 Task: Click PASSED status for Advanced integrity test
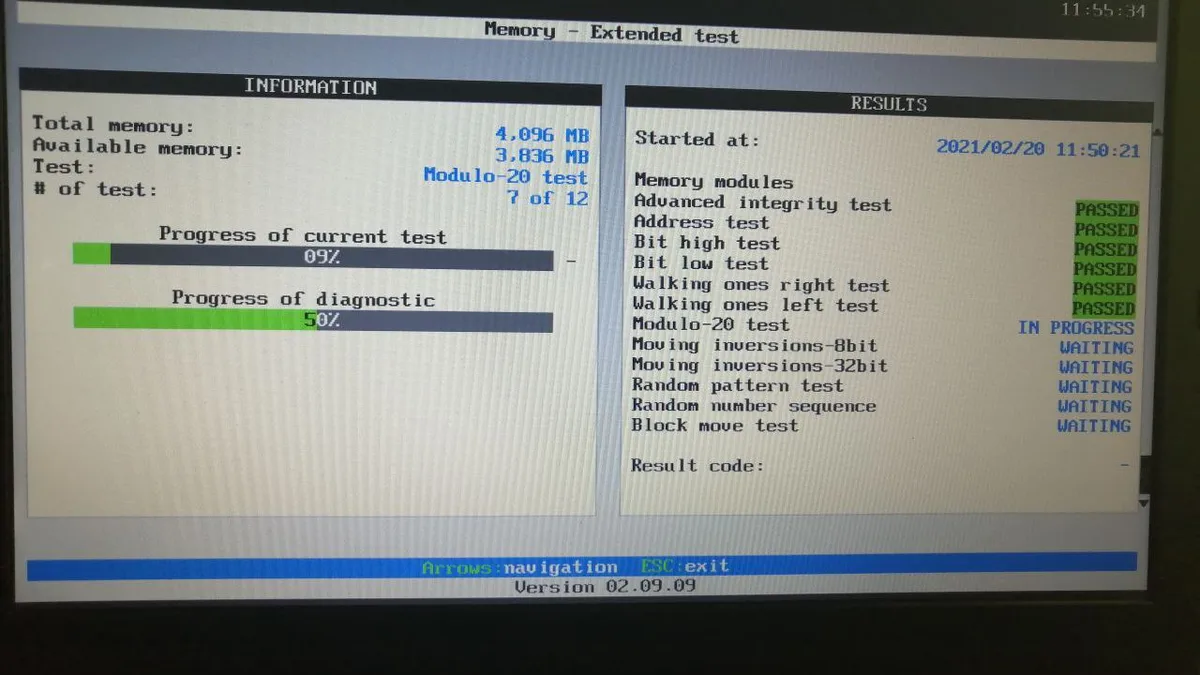pos(1107,211)
